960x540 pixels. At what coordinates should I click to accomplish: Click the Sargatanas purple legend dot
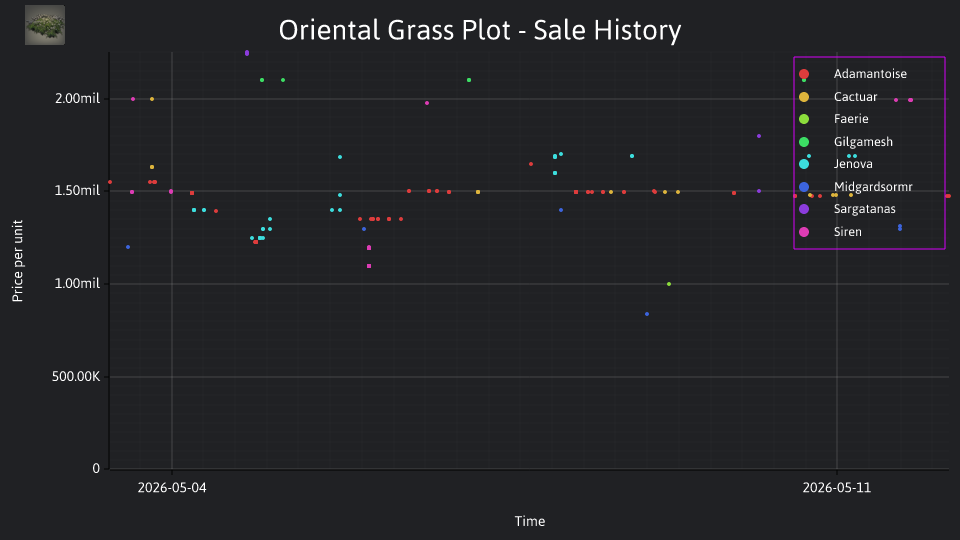(804, 209)
